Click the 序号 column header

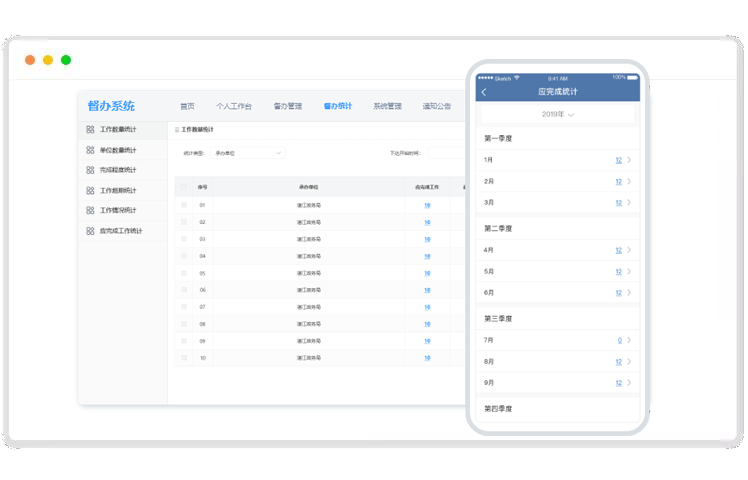click(202, 187)
